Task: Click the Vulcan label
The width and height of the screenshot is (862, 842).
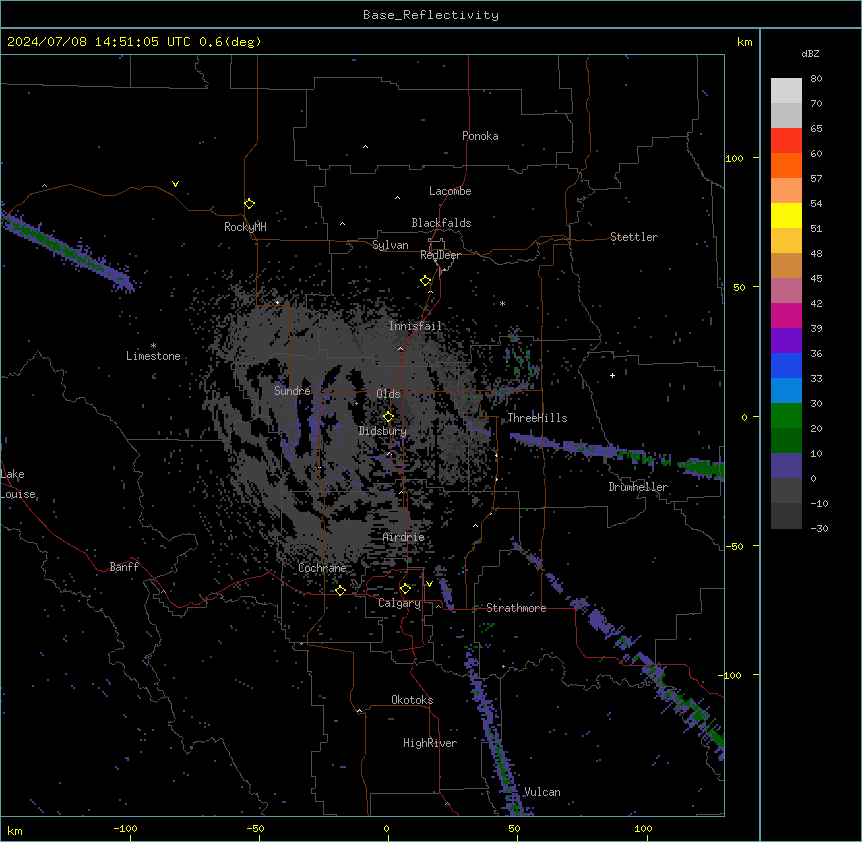Action: click(542, 792)
